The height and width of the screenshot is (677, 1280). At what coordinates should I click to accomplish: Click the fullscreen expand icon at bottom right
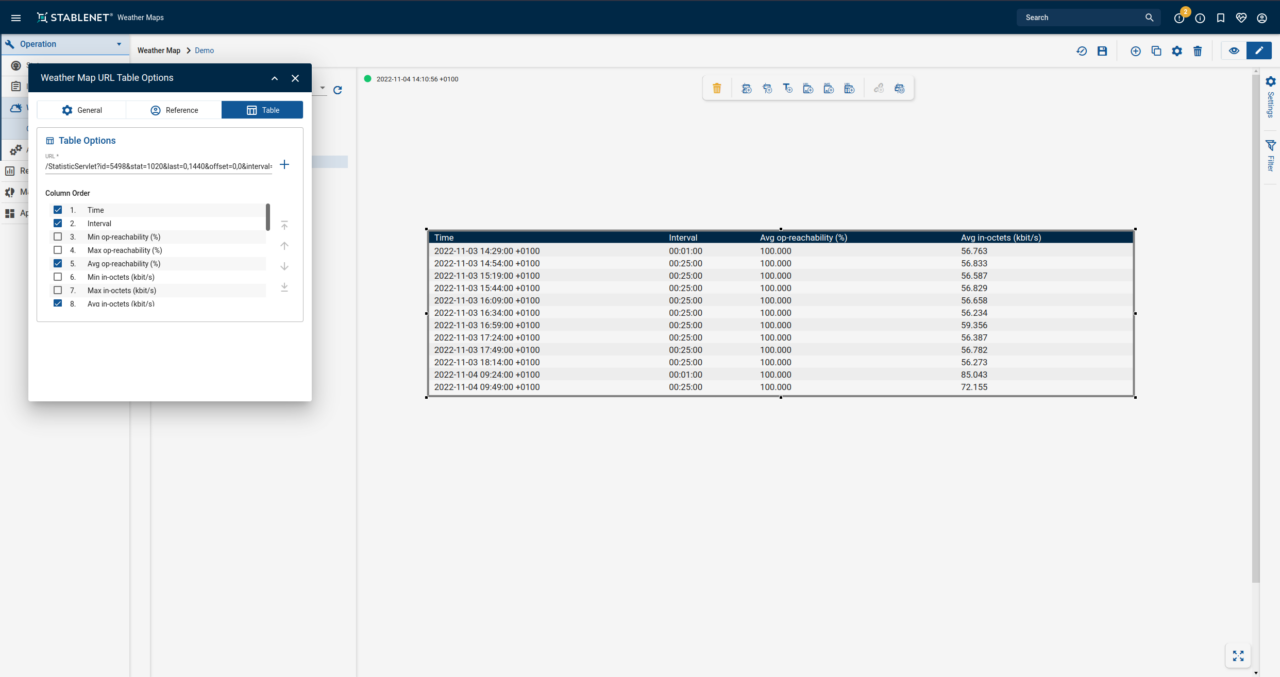click(1238, 656)
